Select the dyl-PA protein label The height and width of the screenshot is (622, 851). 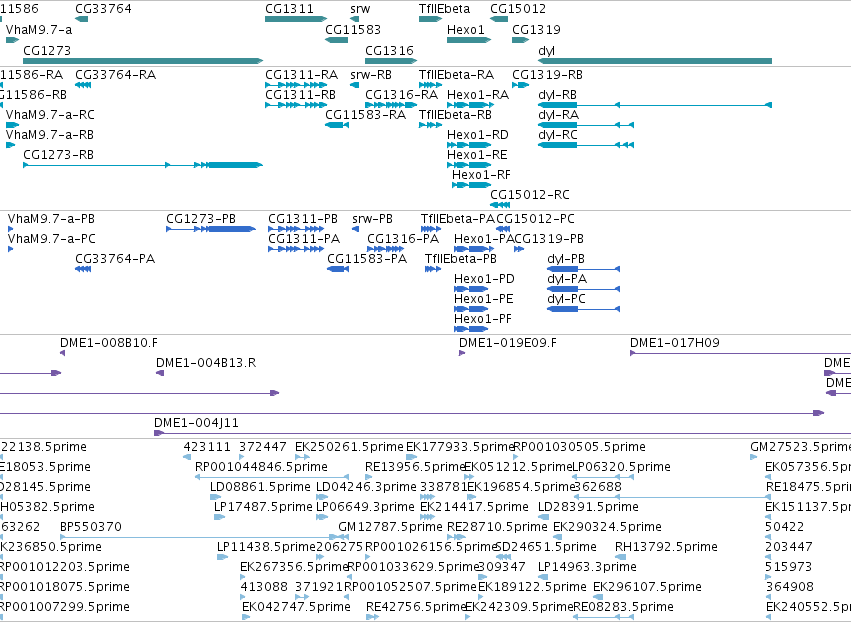[x=567, y=278]
